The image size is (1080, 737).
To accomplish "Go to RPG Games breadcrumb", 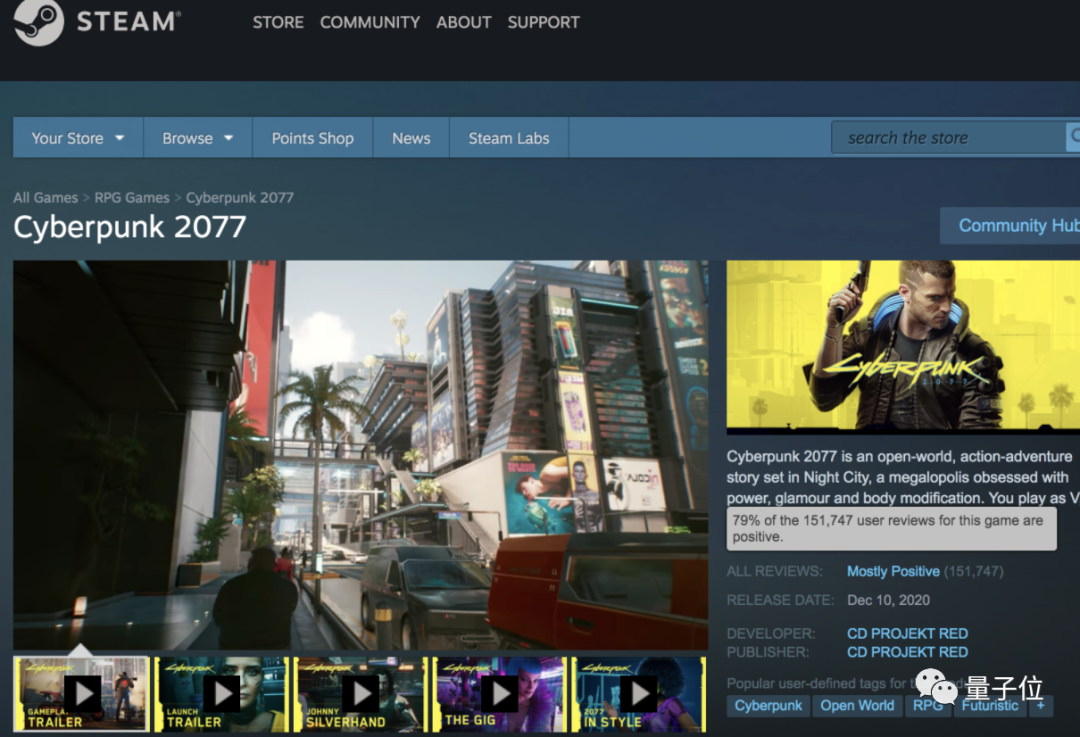I will click(x=132, y=198).
